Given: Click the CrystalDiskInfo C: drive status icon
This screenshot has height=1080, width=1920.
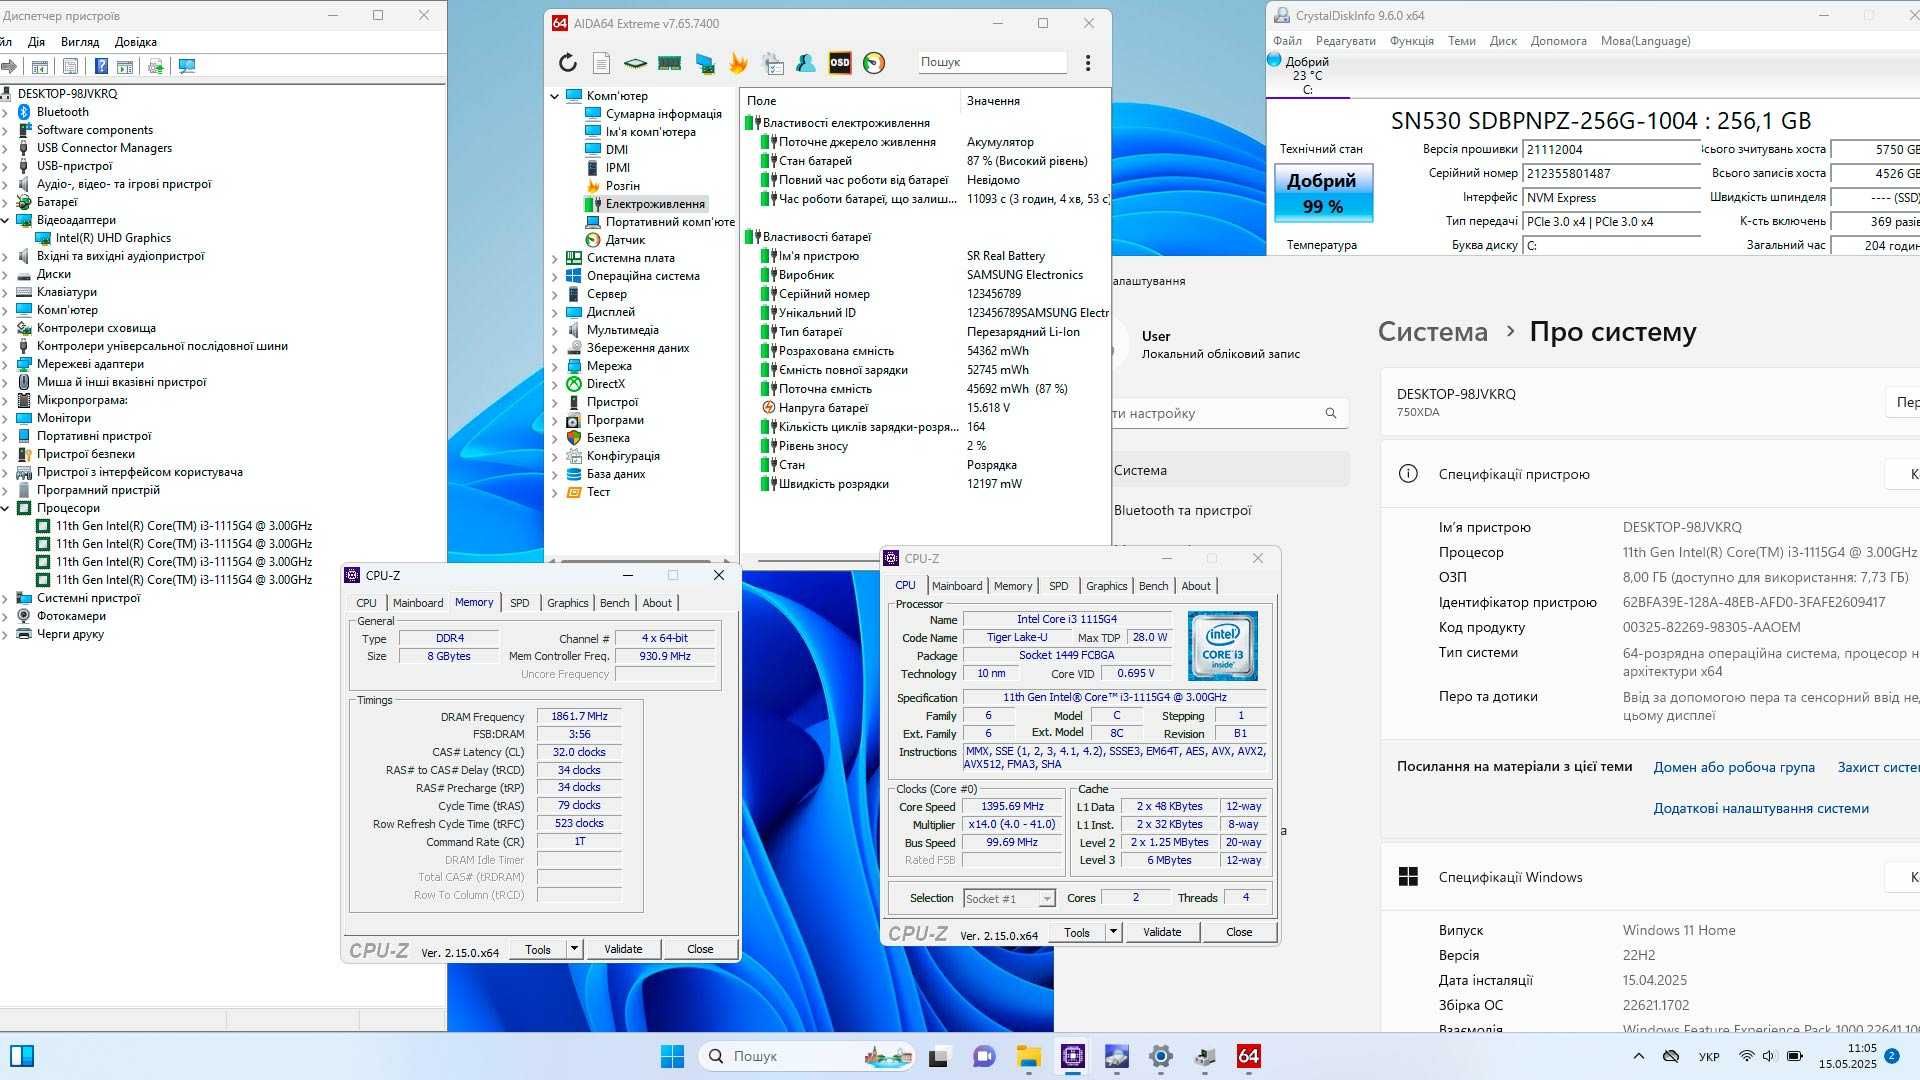Looking at the screenshot, I should 1274,60.
